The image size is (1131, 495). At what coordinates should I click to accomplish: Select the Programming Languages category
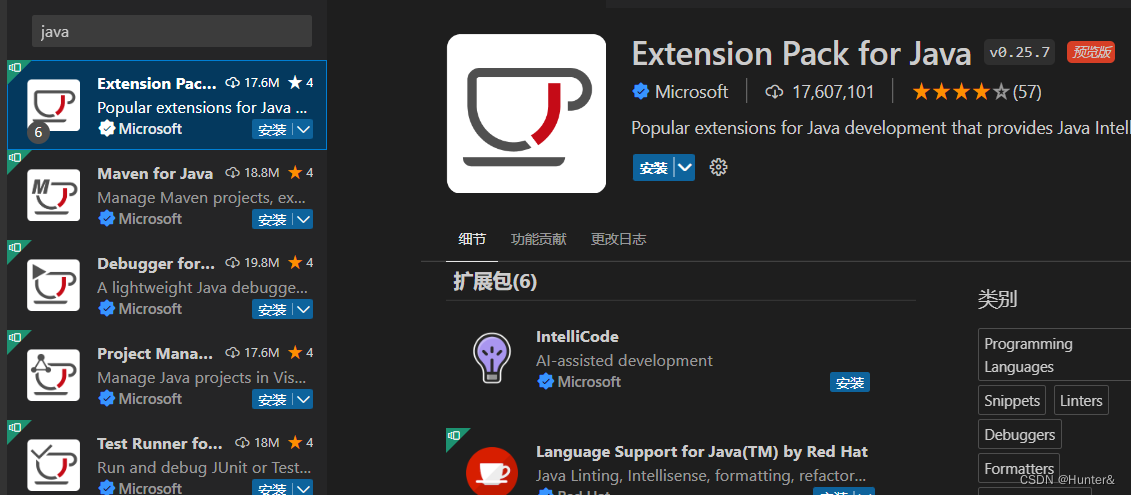(x=1055, y=355)
